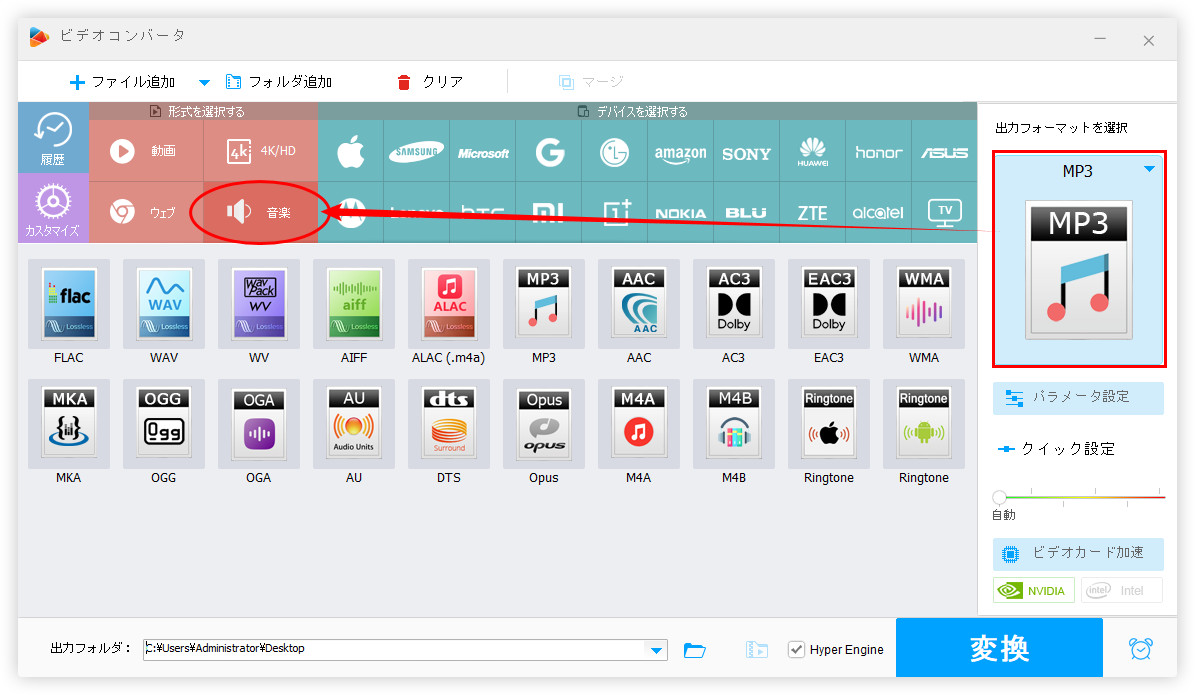Image resolution: width=1195 pixels, height=695 pixels.
Task: Choose the NOKIA device category
Action: (x=681, y=213)
